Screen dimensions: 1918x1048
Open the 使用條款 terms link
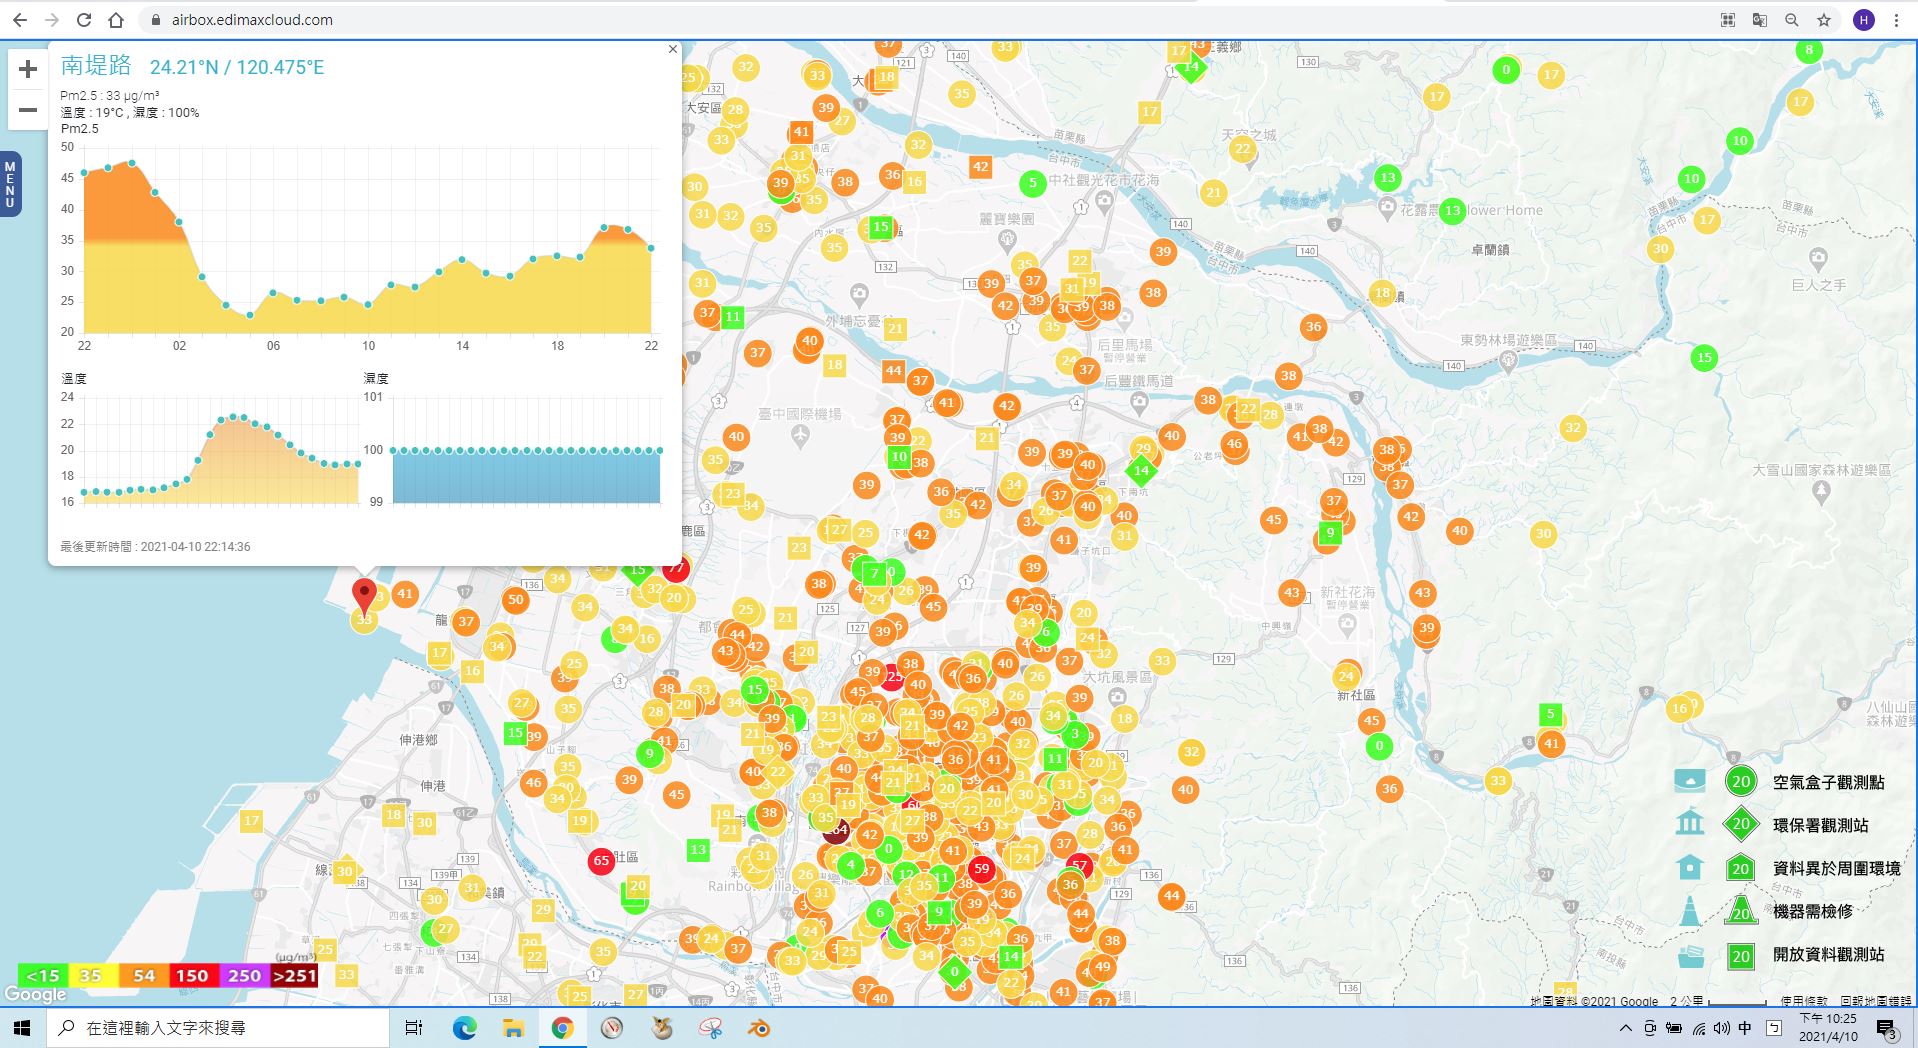click(x=1804, y=1001)
